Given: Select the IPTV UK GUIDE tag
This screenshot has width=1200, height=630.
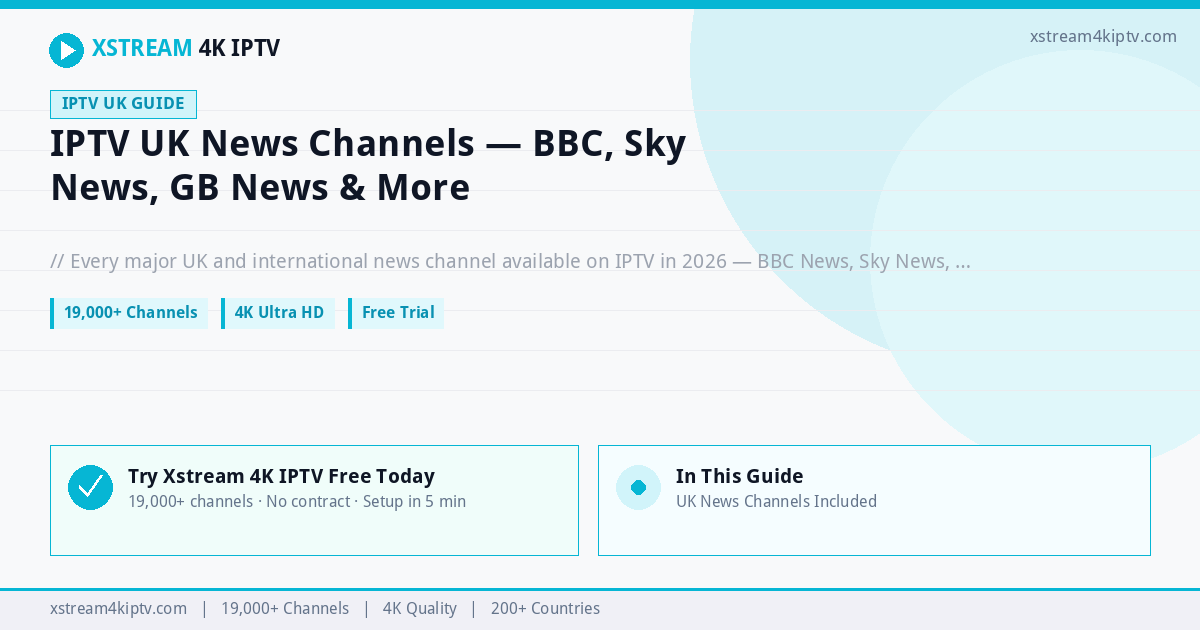Looking at the screenshot, I should tap(123, 104).
